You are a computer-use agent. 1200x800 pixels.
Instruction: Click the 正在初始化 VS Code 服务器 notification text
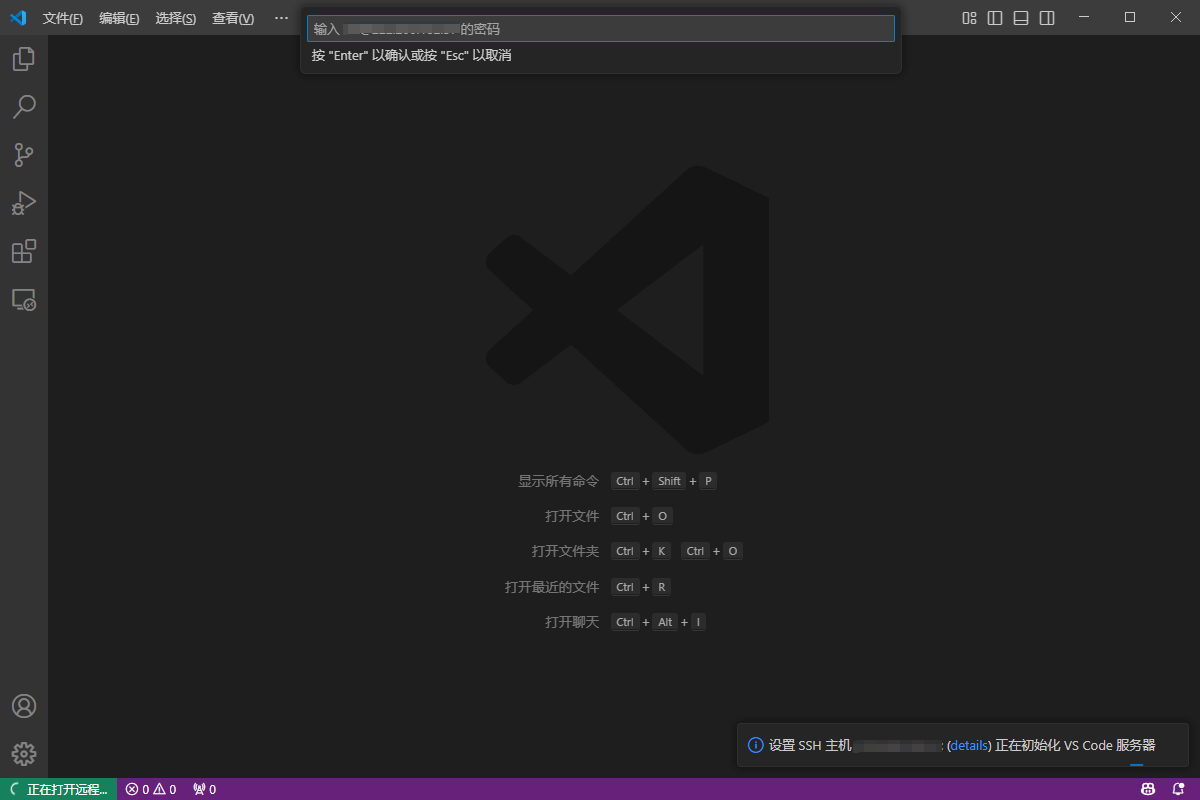(x=1075, y=745)
